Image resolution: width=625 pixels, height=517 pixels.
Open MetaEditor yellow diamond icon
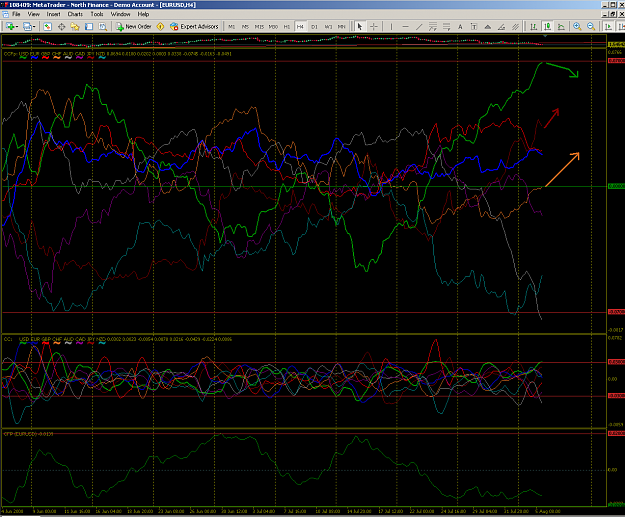coord(160,26)
